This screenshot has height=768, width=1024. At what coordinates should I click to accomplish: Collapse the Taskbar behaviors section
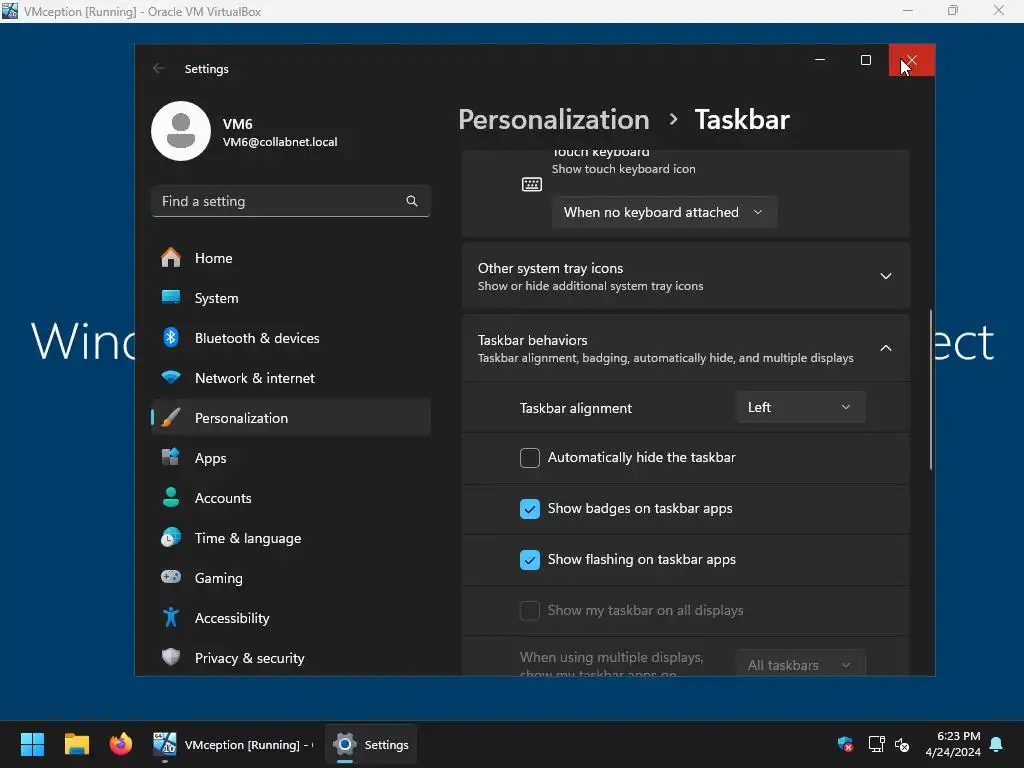[886, 348]
